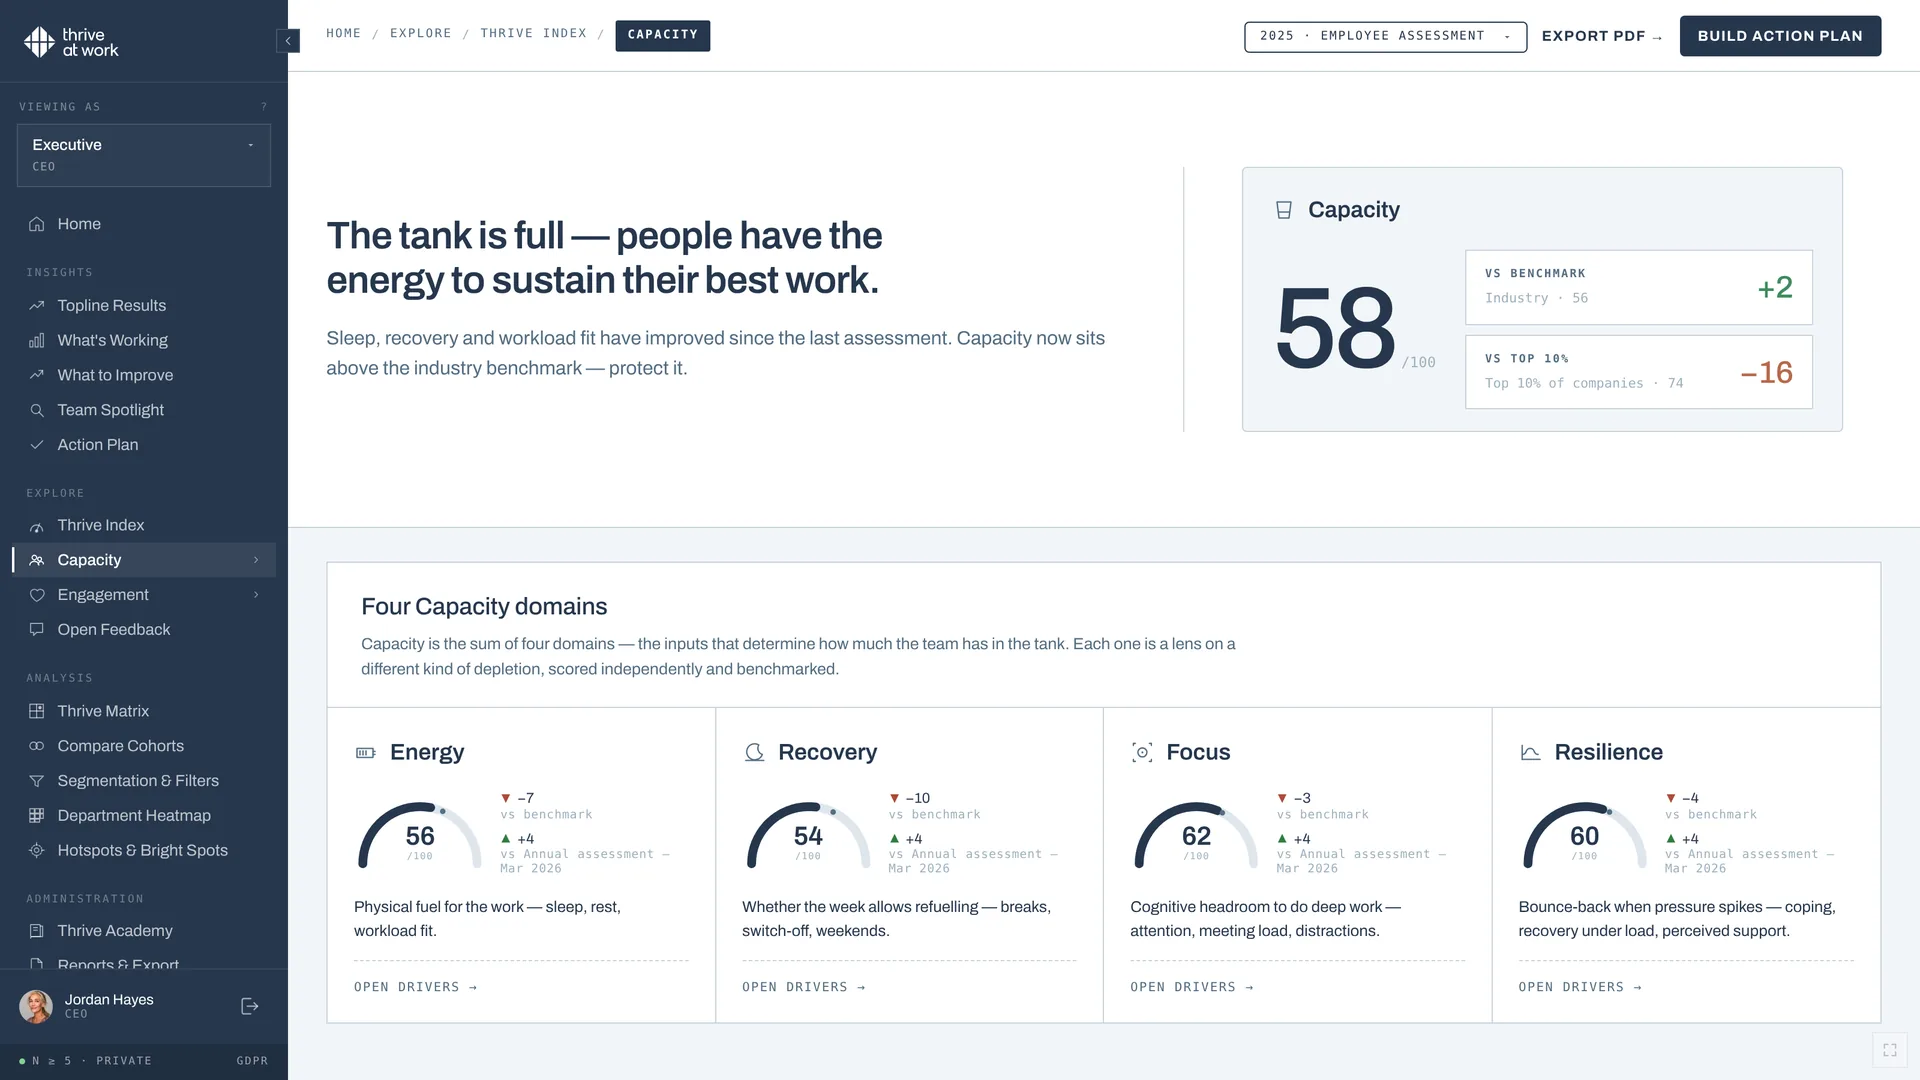Screen dimensions: 1920x1080
Task: Click the Team Spotlight magnifier icon
Action: pos(37,410)
